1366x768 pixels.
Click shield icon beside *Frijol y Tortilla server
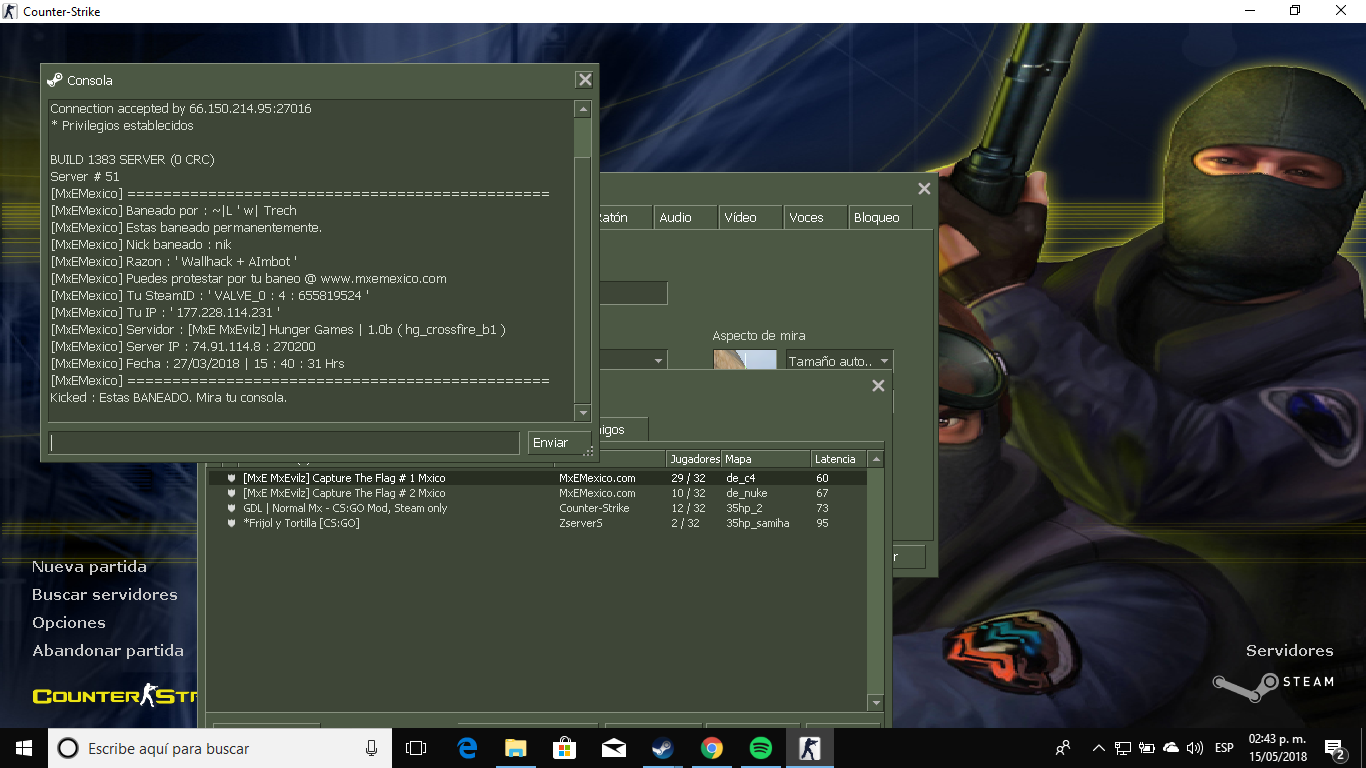click(x=232, y=523)
